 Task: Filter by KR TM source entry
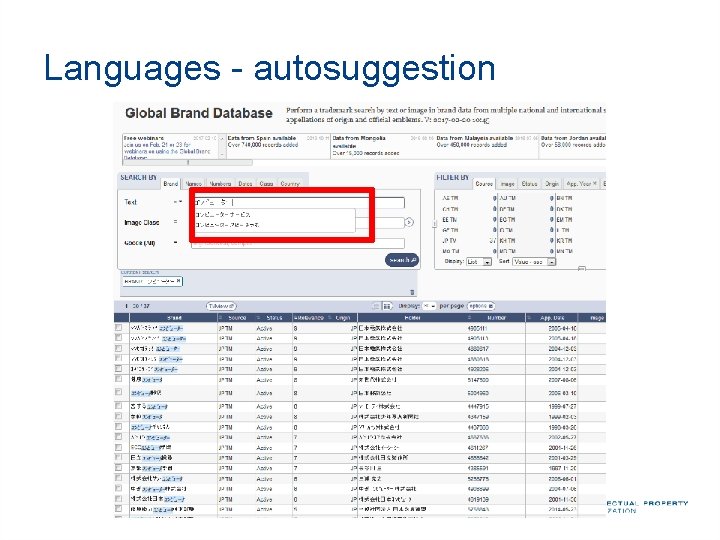(x=564, y=241)
